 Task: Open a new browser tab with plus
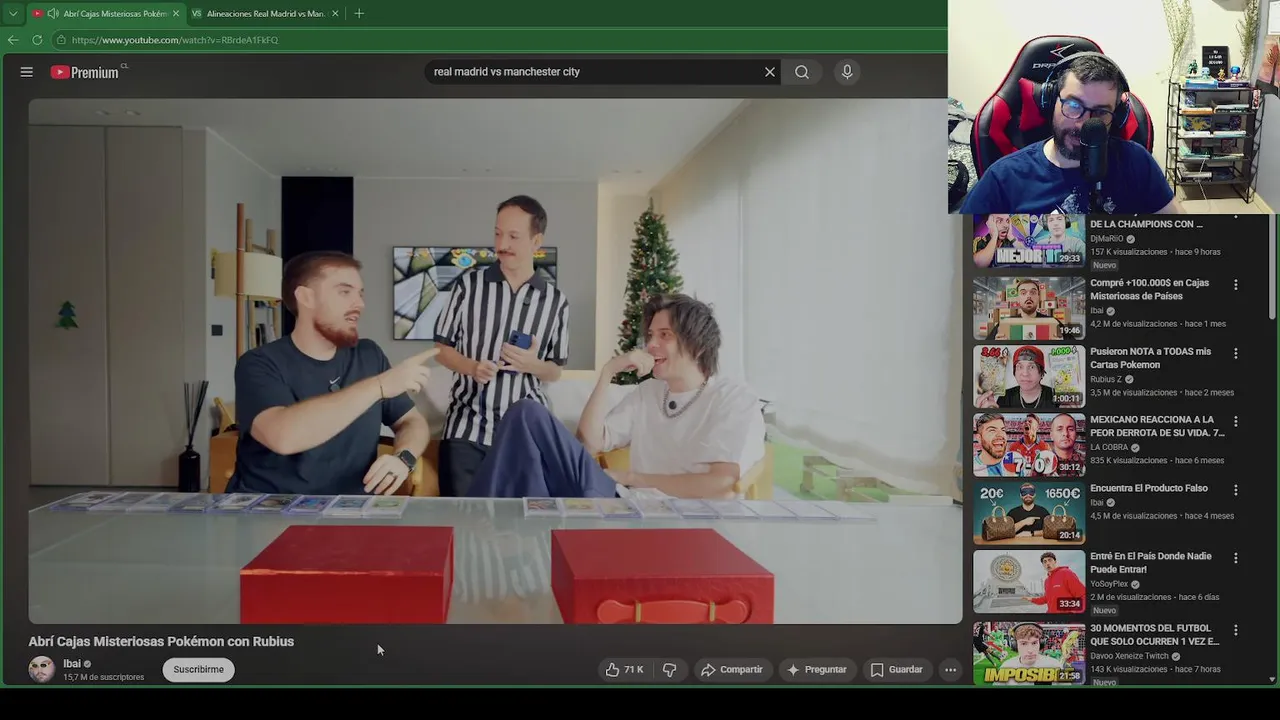pyautogui.click(x=359, y=14)
